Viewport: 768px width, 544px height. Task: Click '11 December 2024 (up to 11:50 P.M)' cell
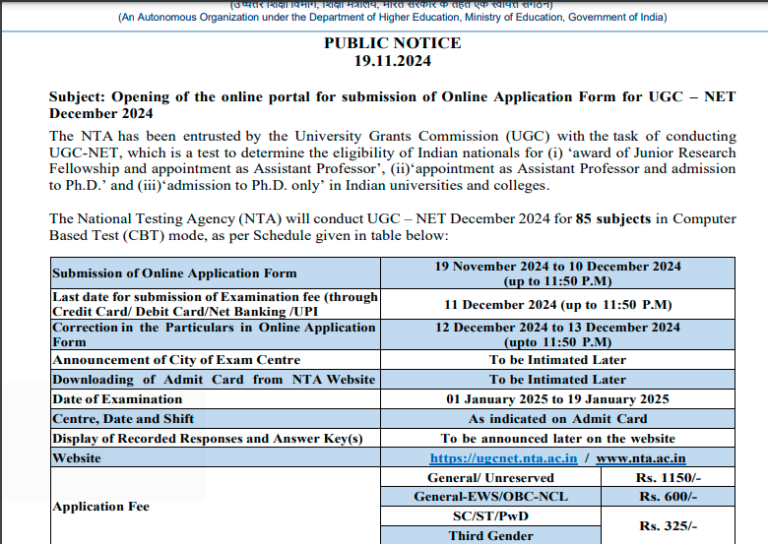click(558, 304)
